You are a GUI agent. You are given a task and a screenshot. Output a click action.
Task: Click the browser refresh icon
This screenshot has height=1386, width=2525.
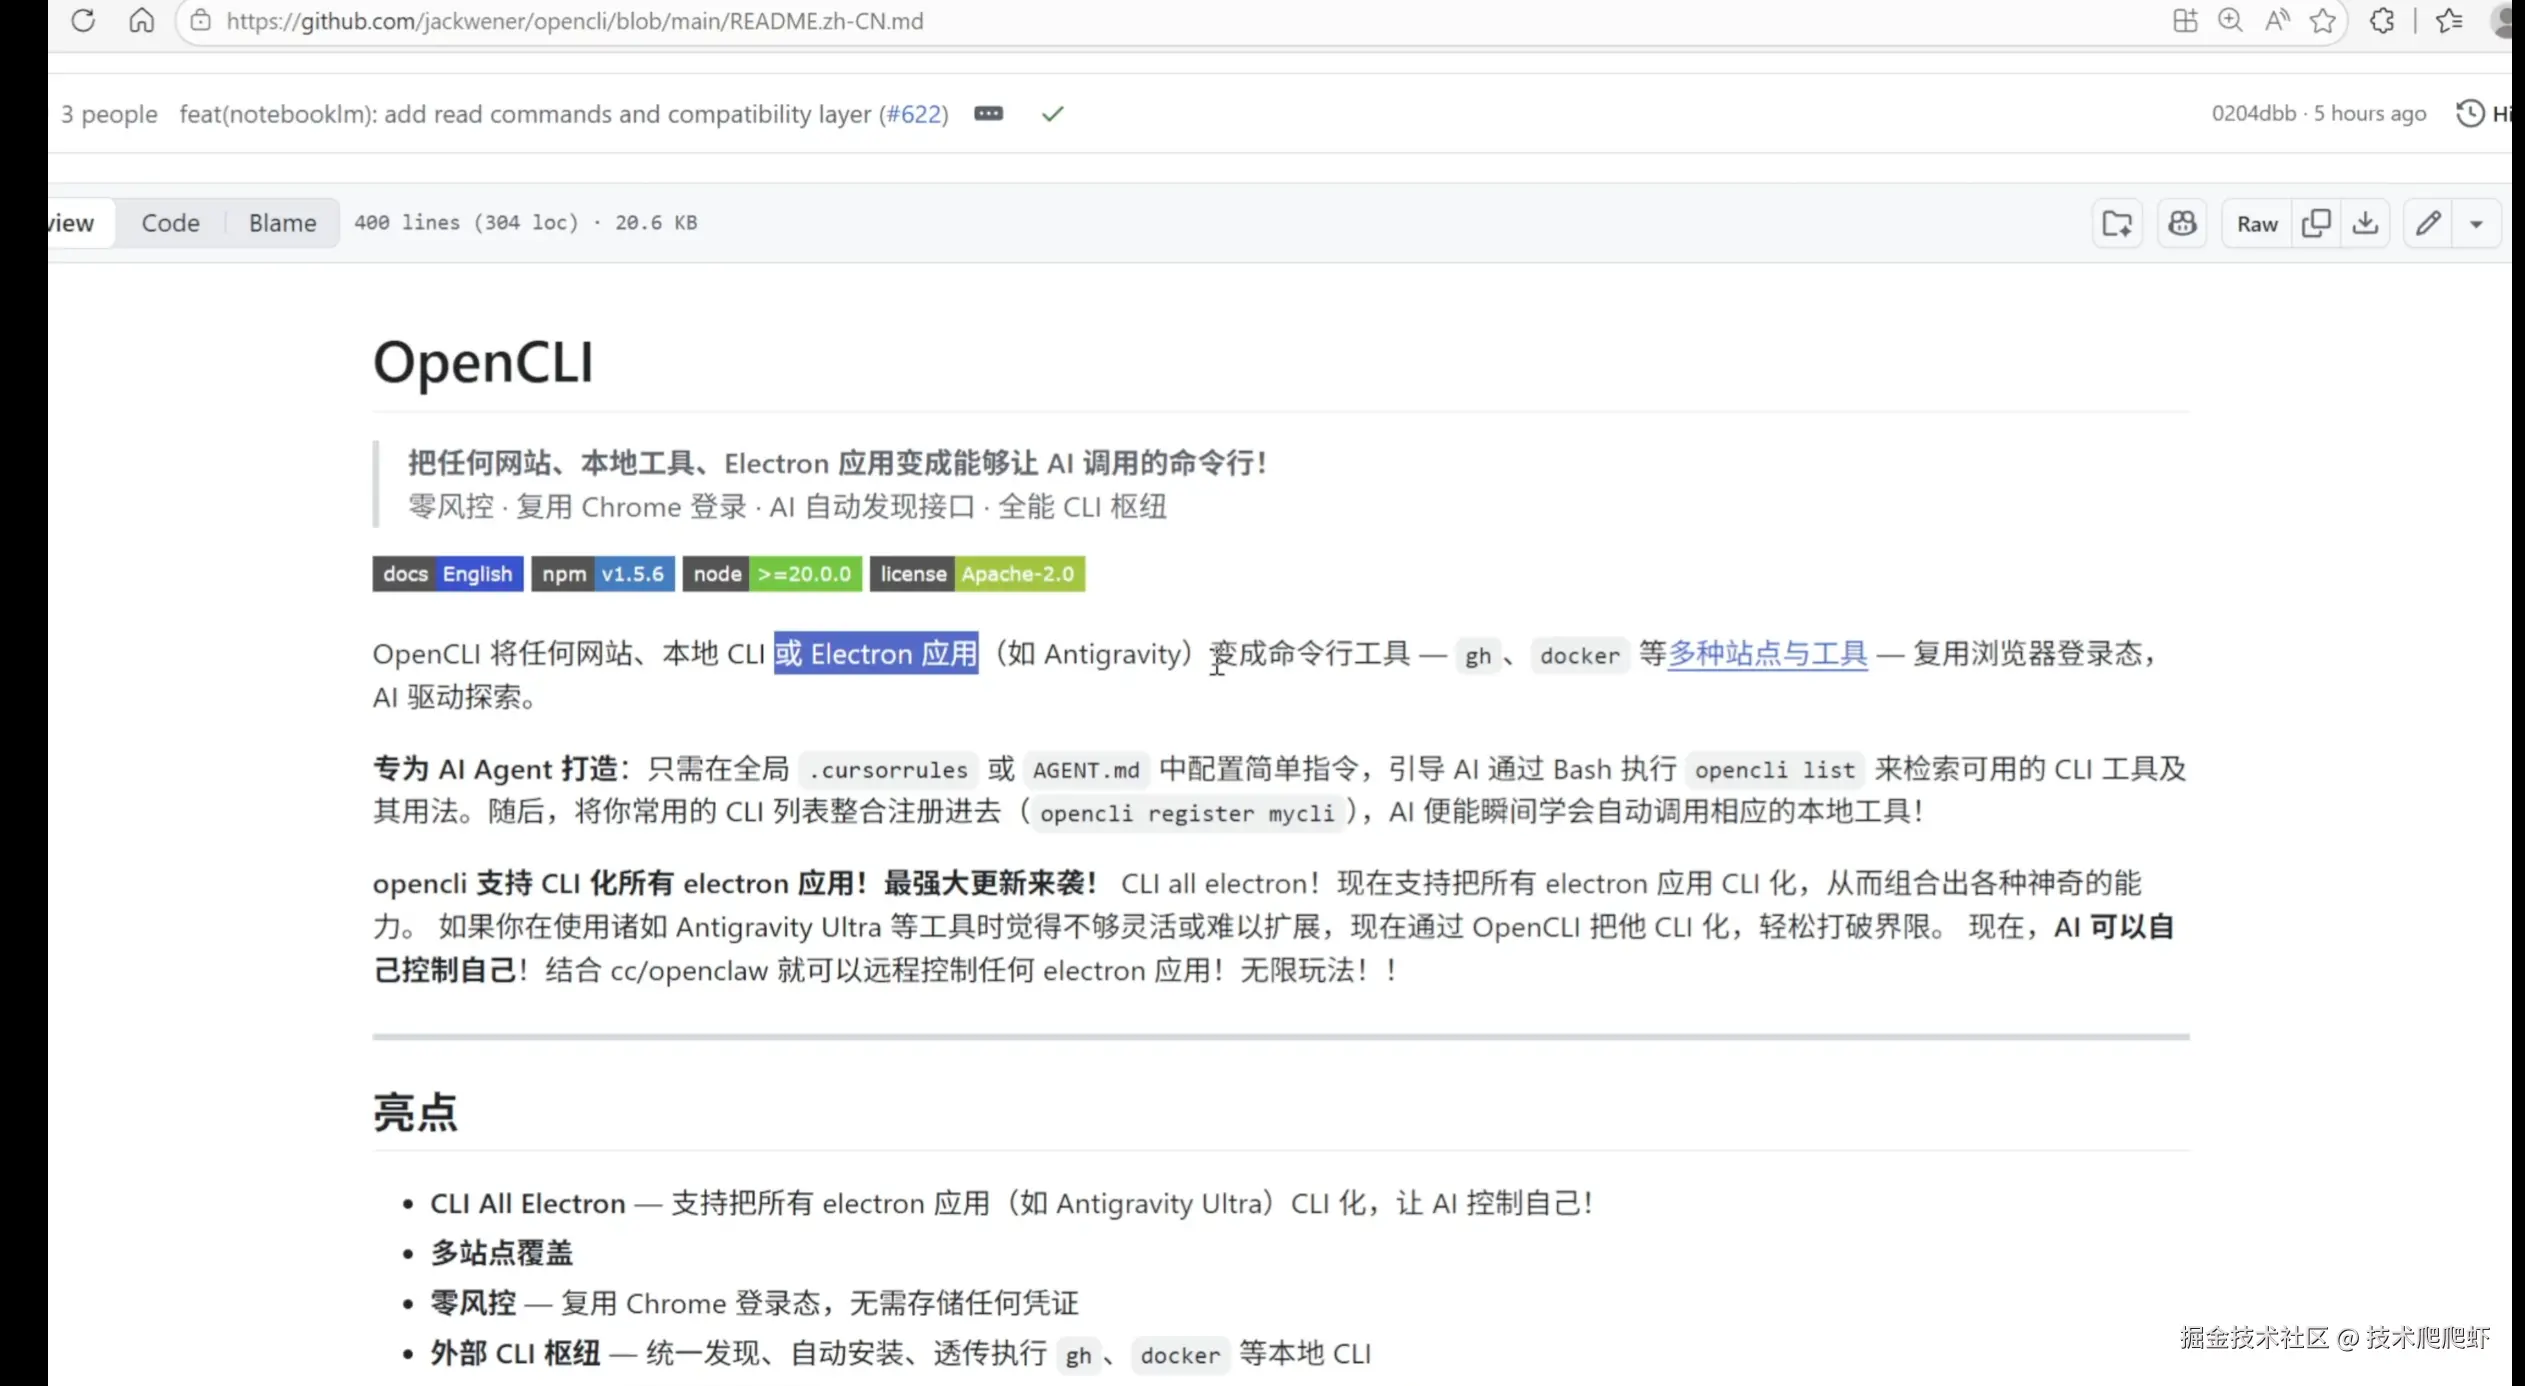[x=83, y=20]
